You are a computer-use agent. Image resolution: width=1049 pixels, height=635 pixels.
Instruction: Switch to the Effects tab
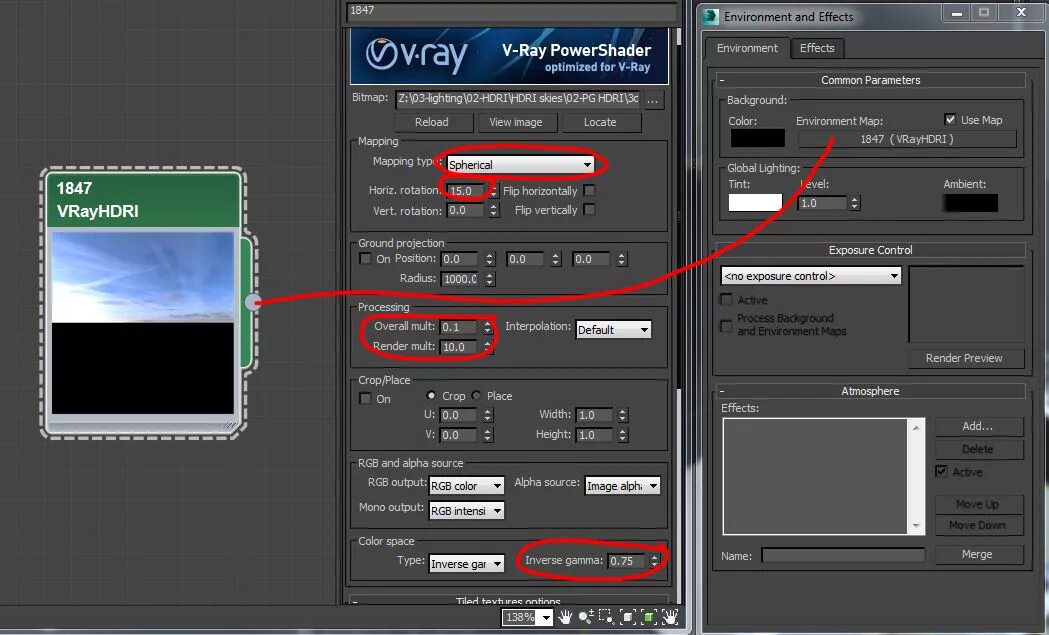tap(817, 48)
